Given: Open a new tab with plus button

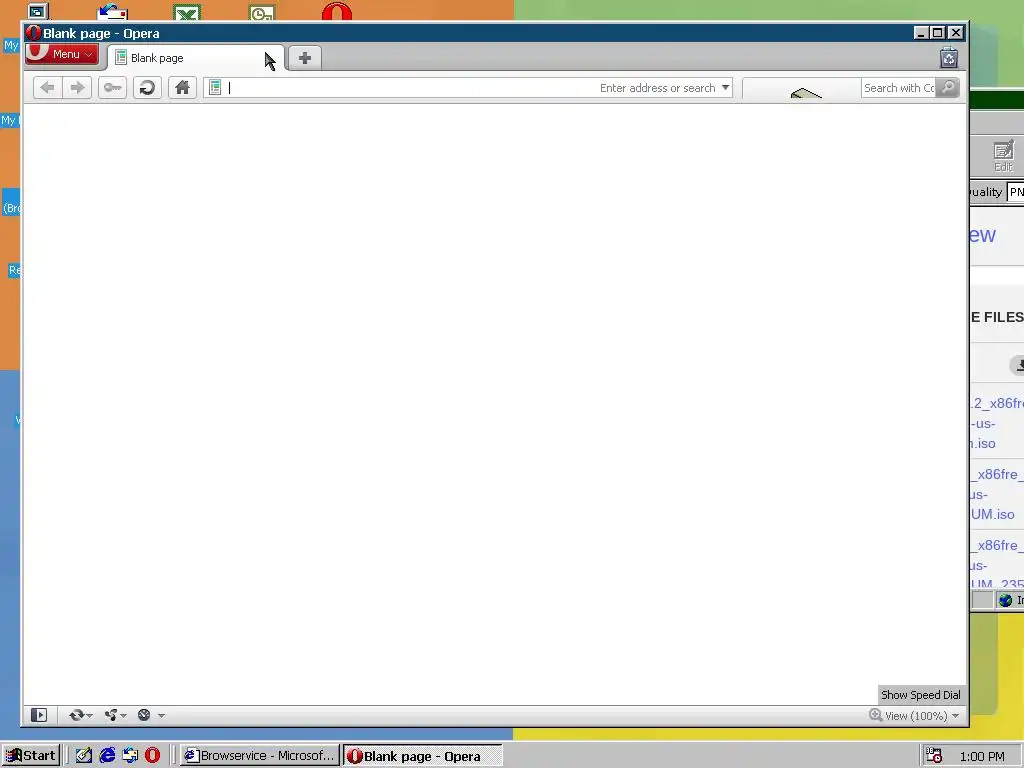Looking at the screenshot, I should pos(304,58).
